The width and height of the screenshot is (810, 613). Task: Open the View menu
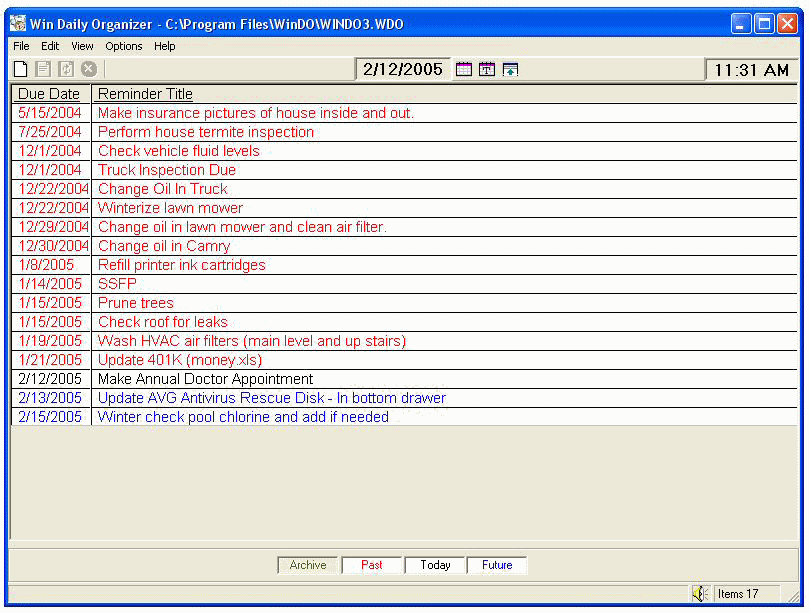click(82, 46)
